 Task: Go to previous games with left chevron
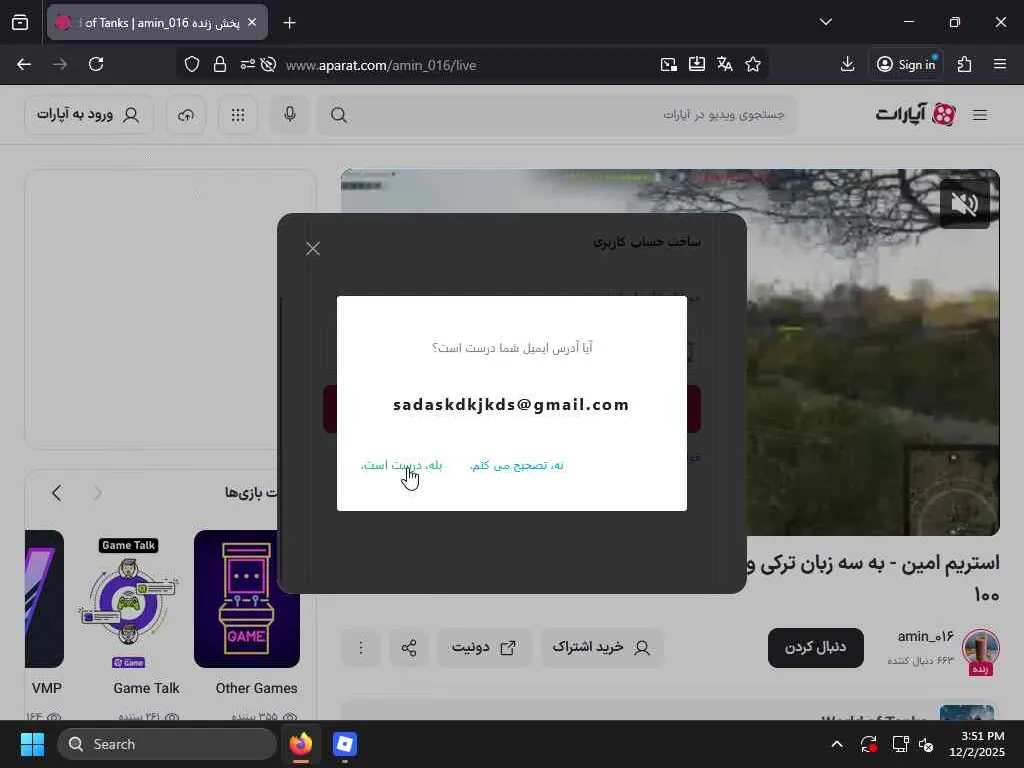57,493
